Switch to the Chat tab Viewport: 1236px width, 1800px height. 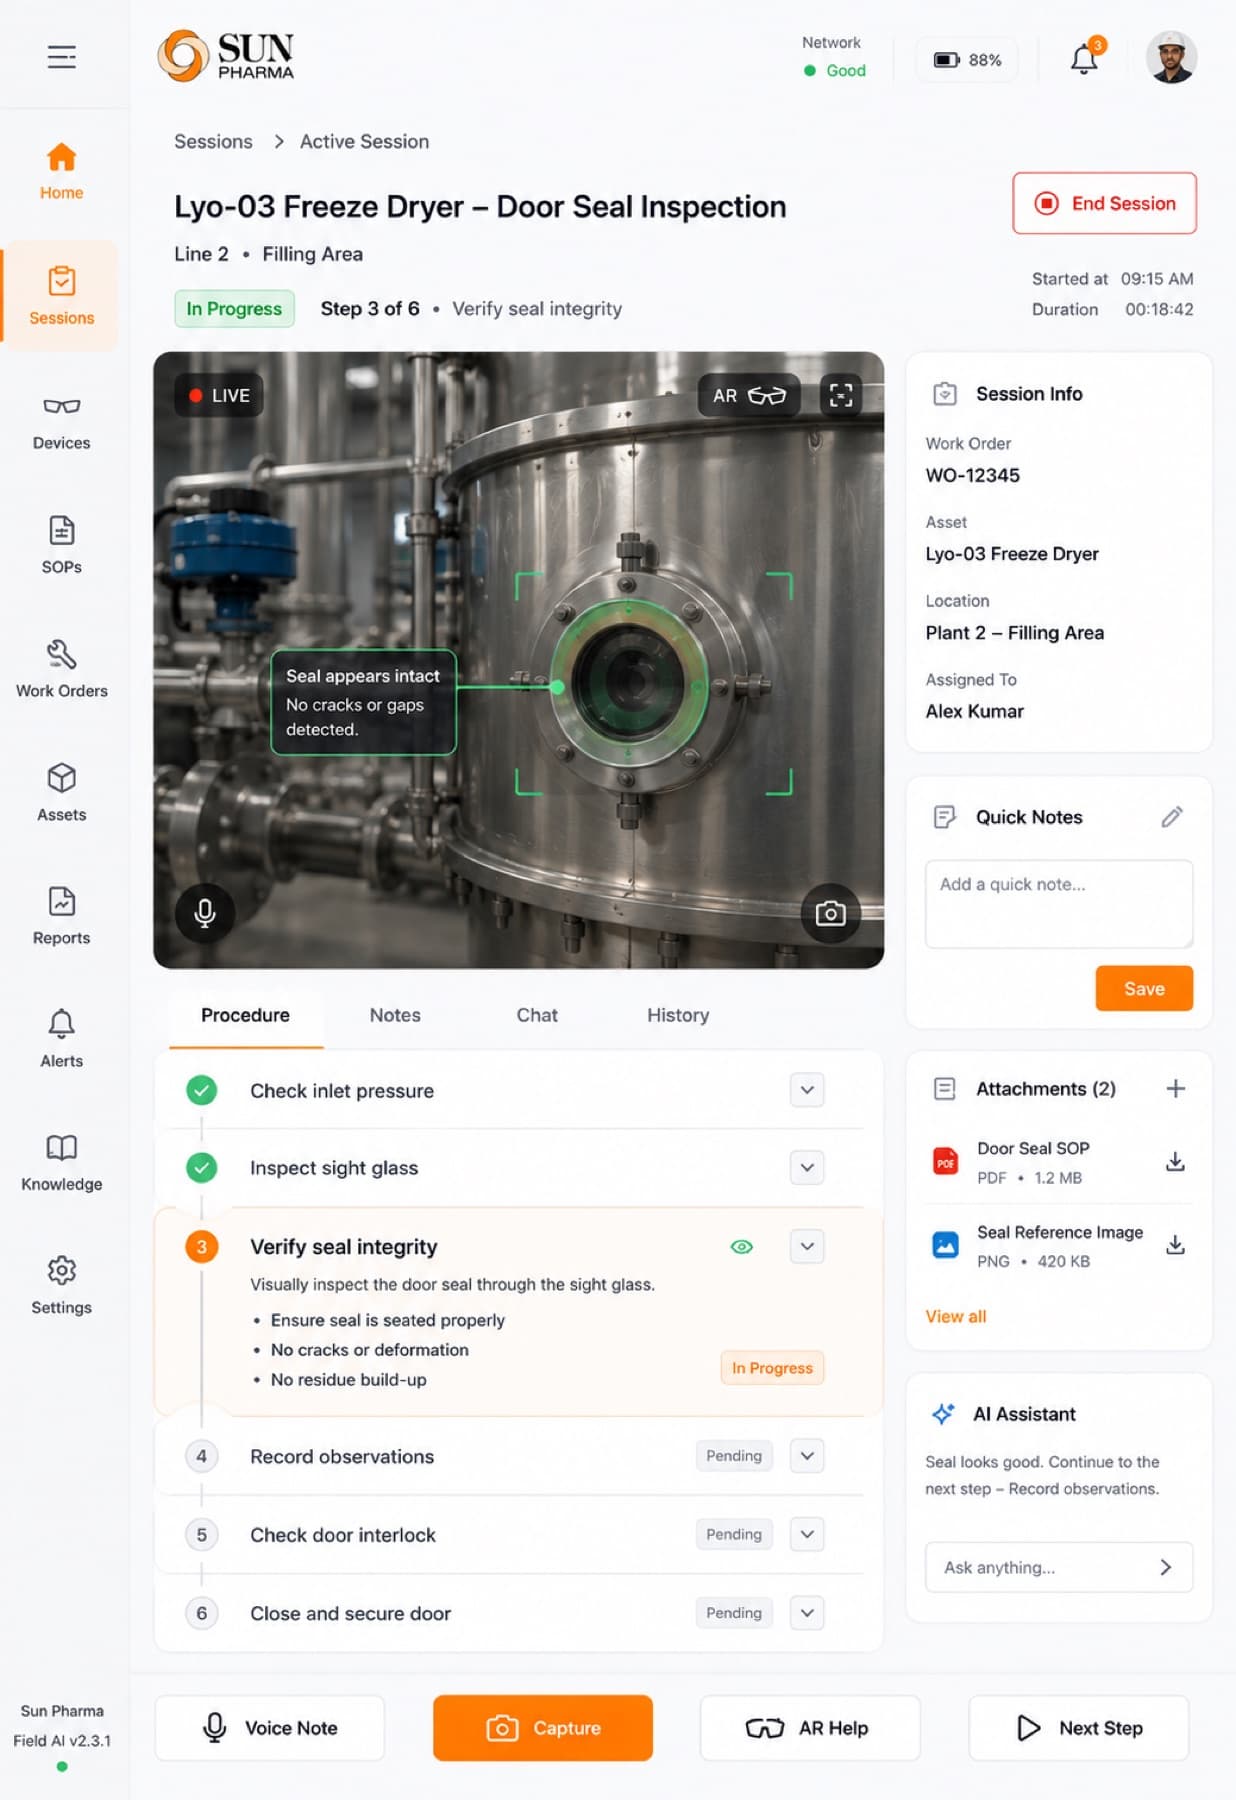[537, 1016]
